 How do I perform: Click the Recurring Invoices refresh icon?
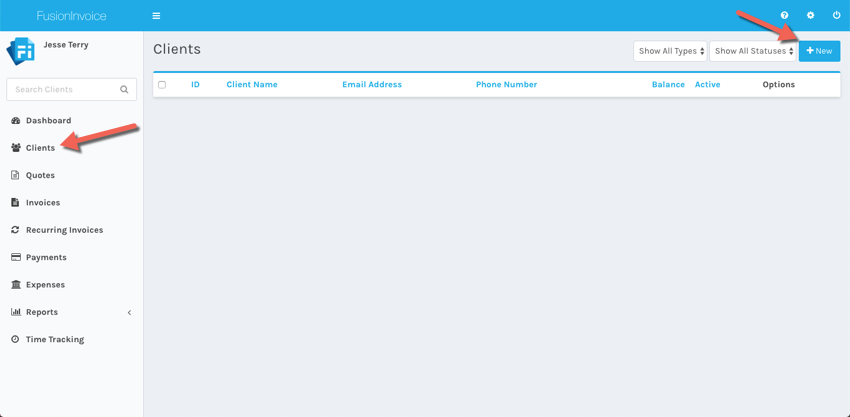click(x=15, y=230)
